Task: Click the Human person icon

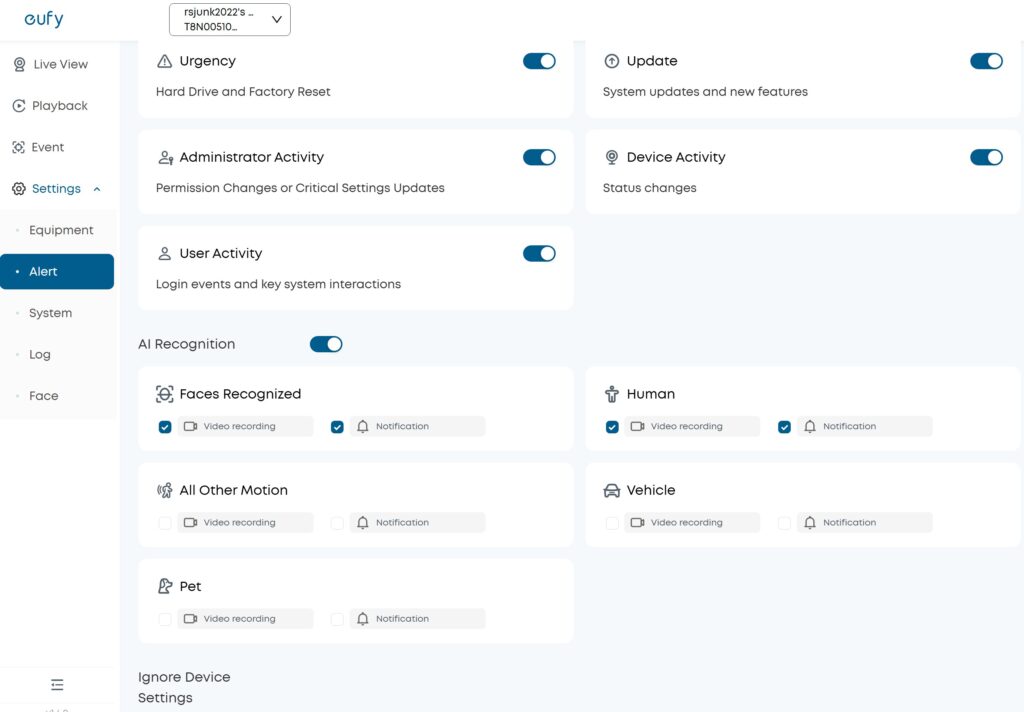Action: [612, 394]
